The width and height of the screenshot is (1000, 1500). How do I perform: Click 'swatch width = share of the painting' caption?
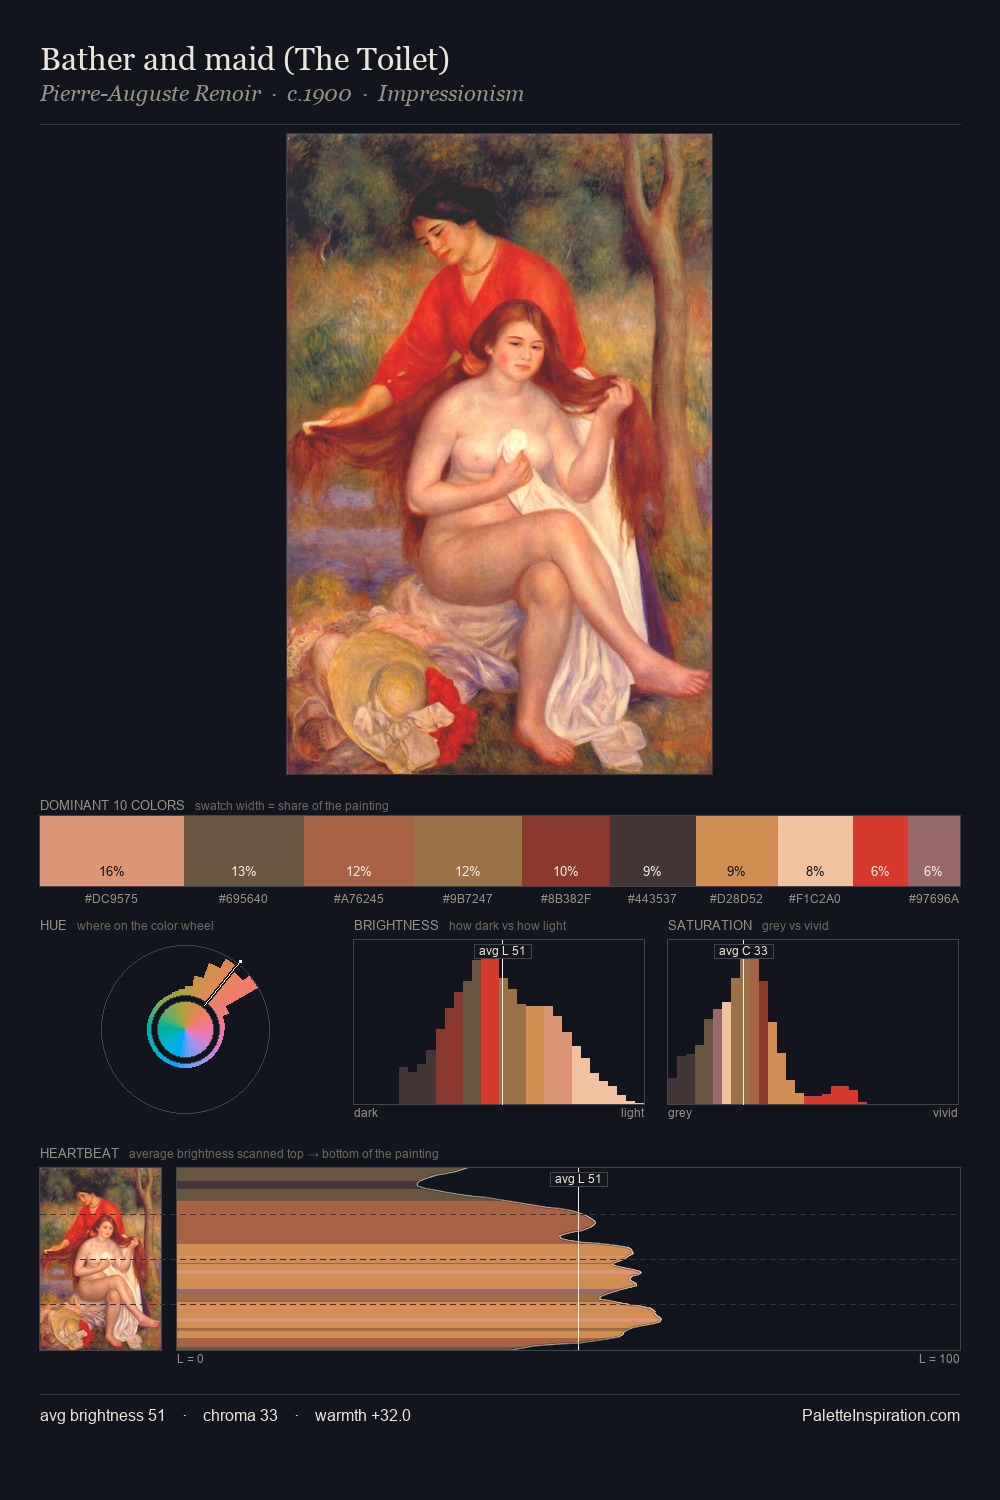[x=291, y=805]
